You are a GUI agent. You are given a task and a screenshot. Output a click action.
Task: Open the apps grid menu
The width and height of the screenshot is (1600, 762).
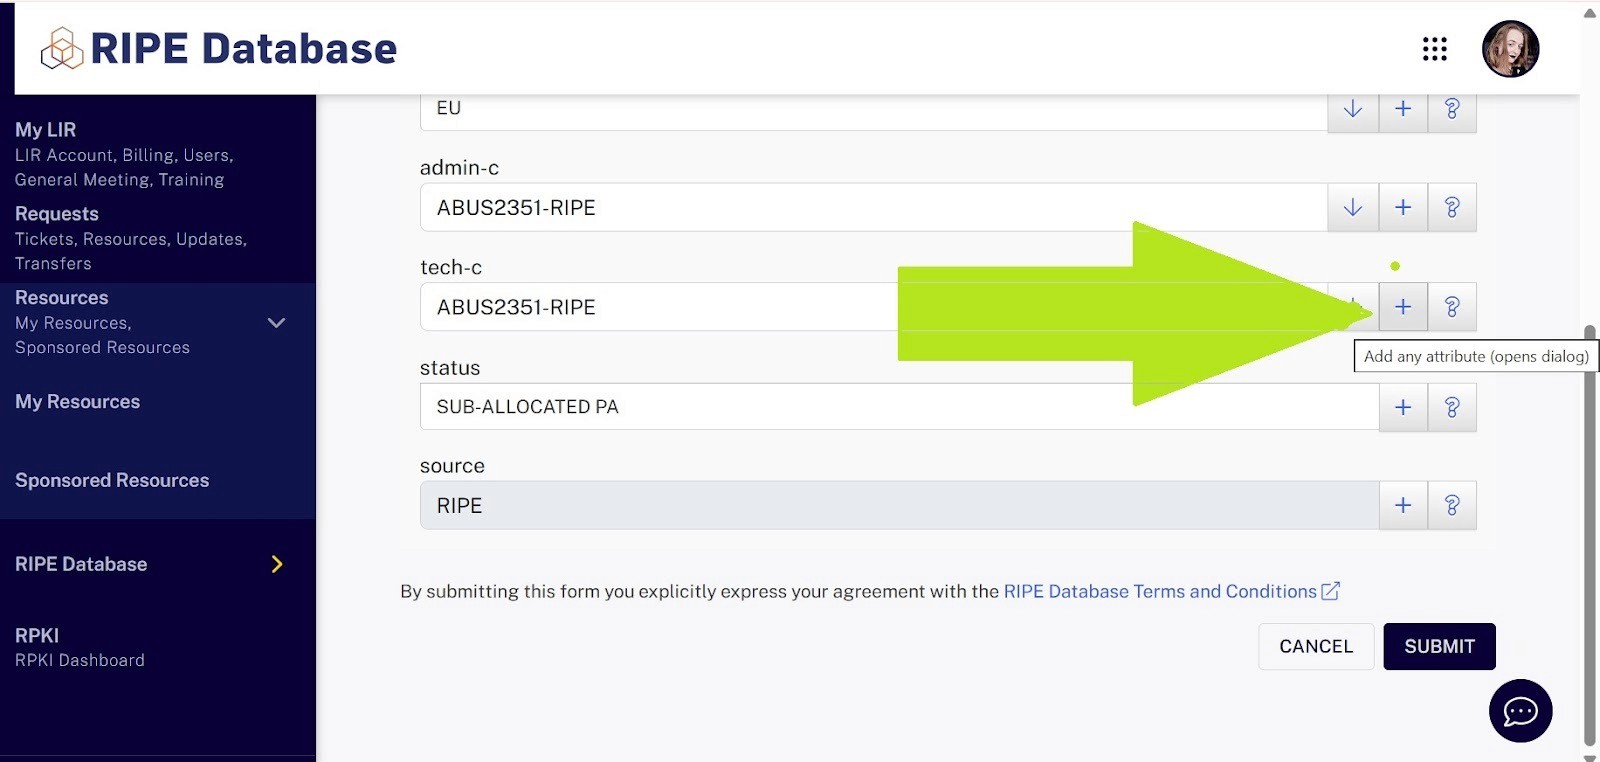pyautogui.click(x=1435, y=48)
